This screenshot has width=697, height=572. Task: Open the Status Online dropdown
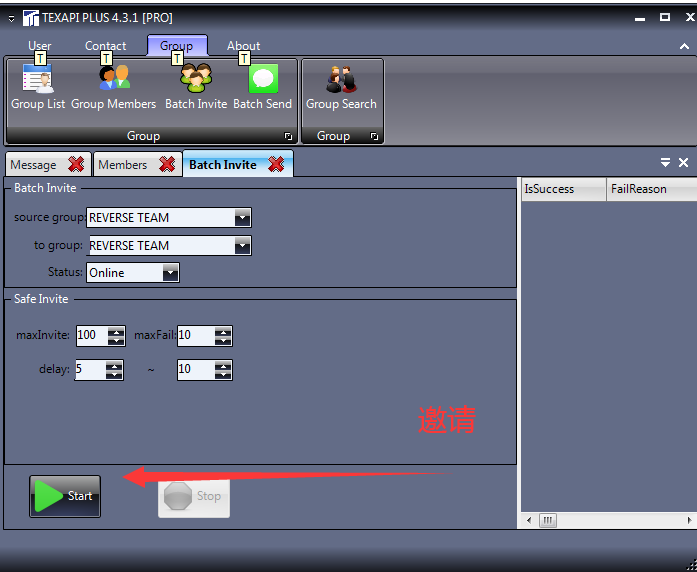pos(170,272)
